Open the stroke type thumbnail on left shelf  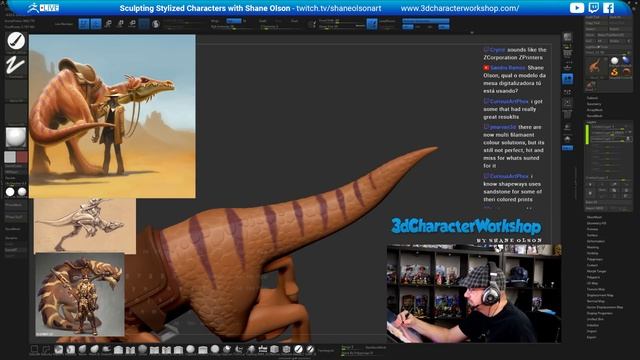tap(16, 65)
